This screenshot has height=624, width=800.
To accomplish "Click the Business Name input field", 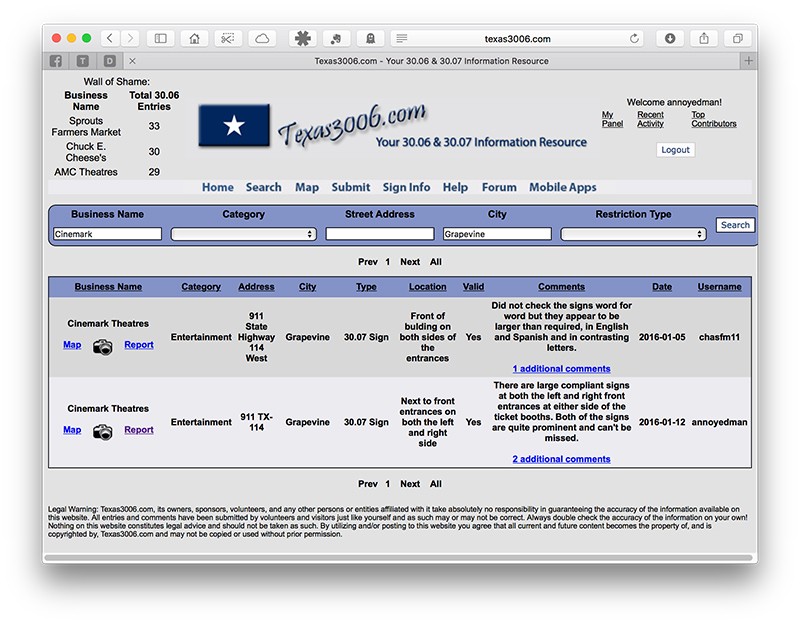I will click(107, 234).
